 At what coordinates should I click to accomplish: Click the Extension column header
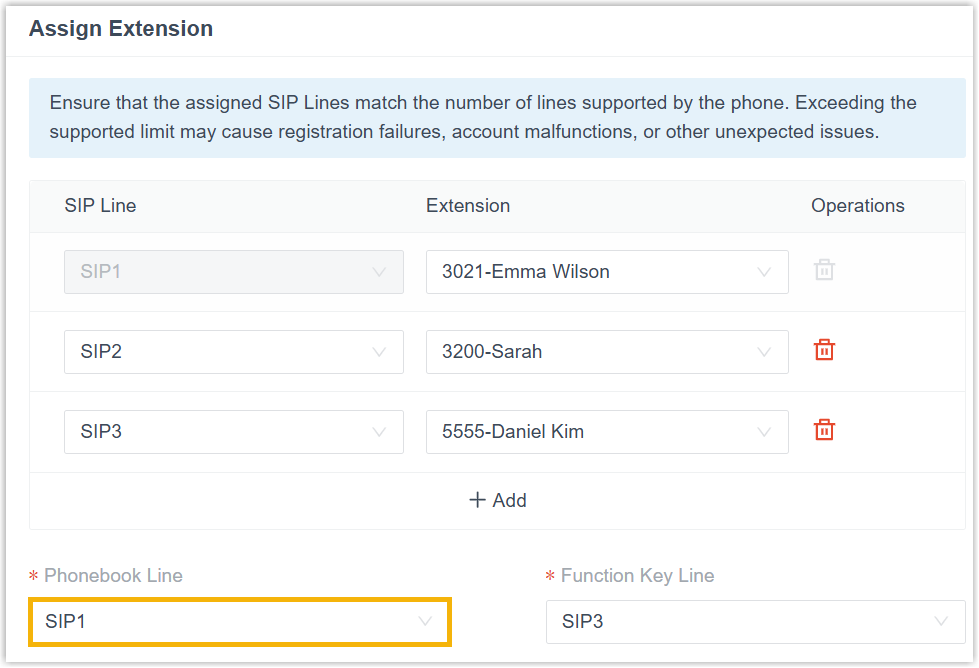pos(468,205)
